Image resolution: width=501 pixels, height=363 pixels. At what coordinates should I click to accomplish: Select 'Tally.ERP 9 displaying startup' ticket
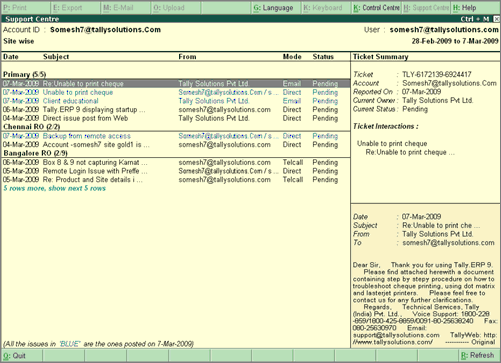(176, 110)
